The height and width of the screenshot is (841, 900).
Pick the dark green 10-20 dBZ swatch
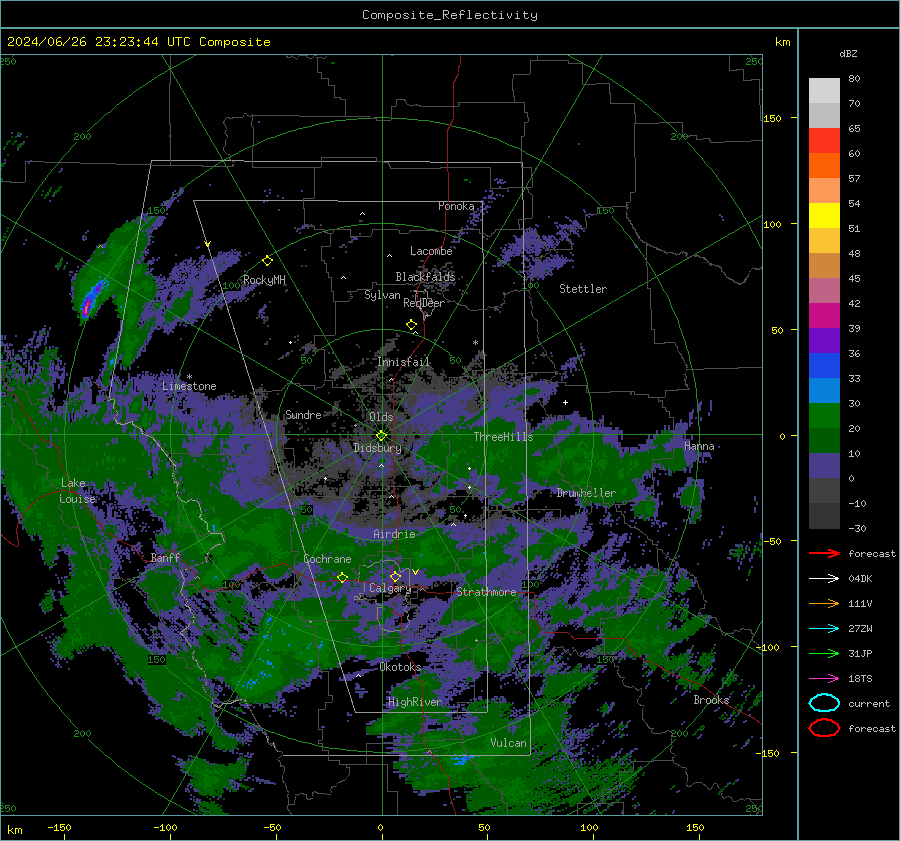(x=824, y=440)
